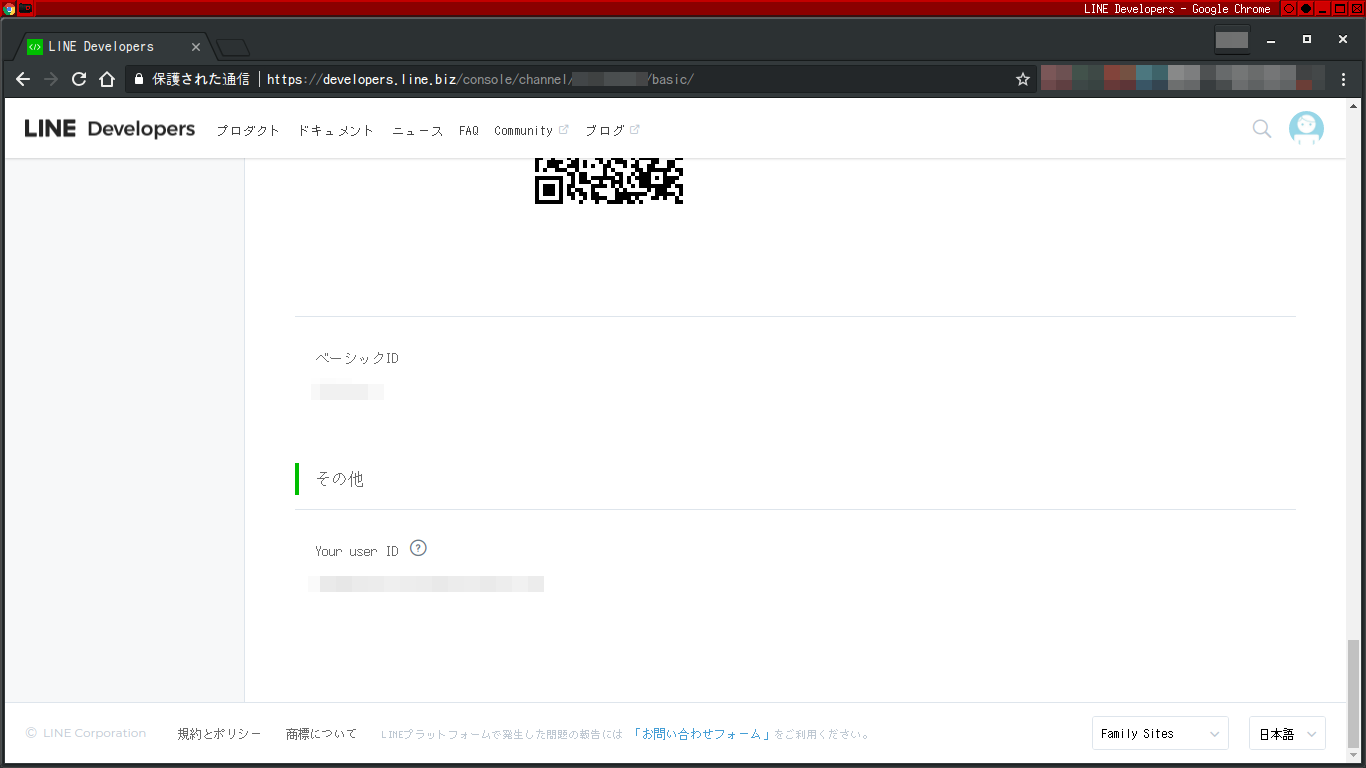Open the 商標について page
This screenshot has width=1366, height=768.
pos(322,733)
